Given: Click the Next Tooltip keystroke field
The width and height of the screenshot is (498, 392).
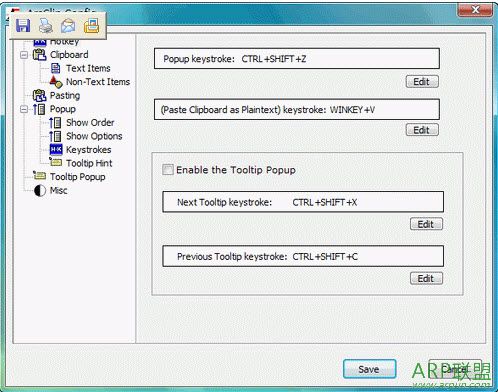Looking at the screenshot, I should (x=303, y=202).
